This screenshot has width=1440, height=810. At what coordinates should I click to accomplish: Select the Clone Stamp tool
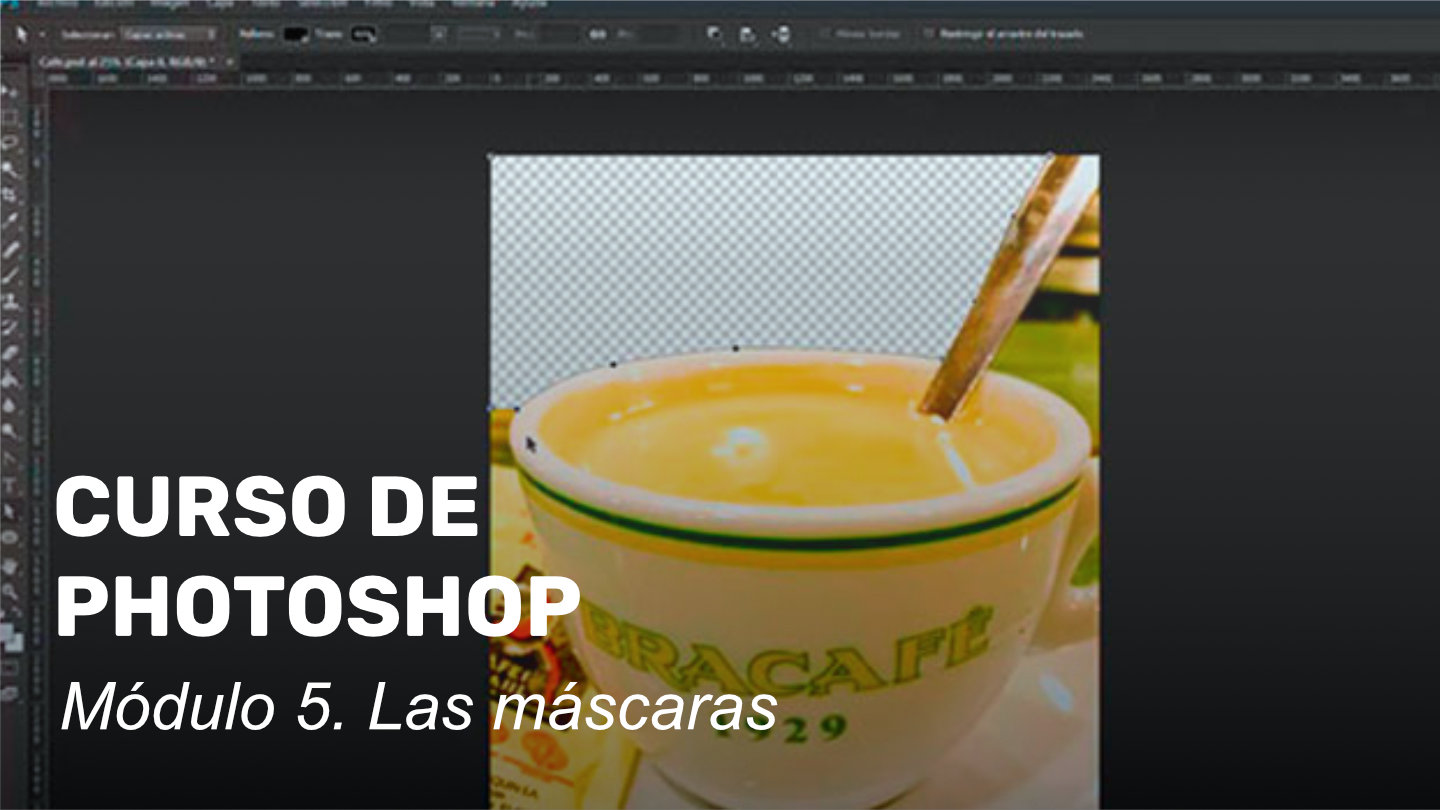12,301
